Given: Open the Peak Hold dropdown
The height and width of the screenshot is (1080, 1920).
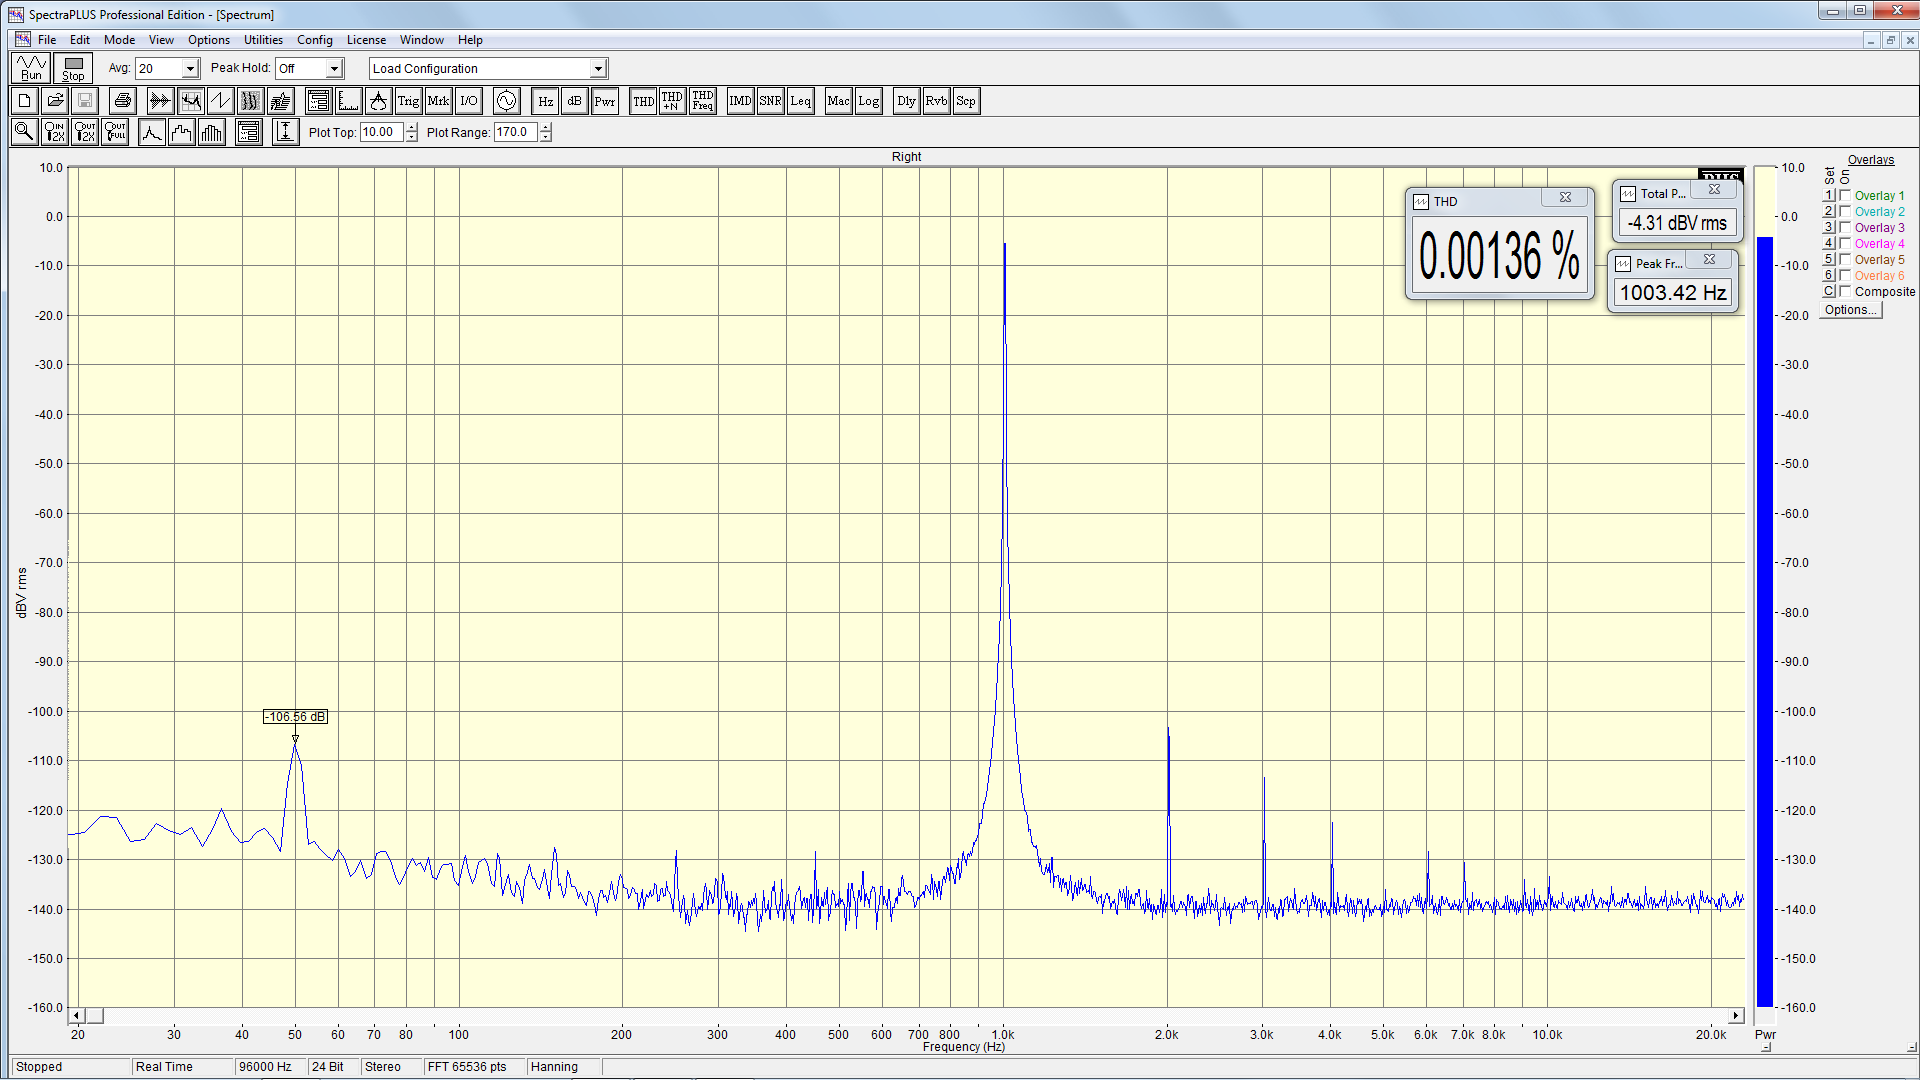Looking at the screenshot, I should click(x=334, y=69).
